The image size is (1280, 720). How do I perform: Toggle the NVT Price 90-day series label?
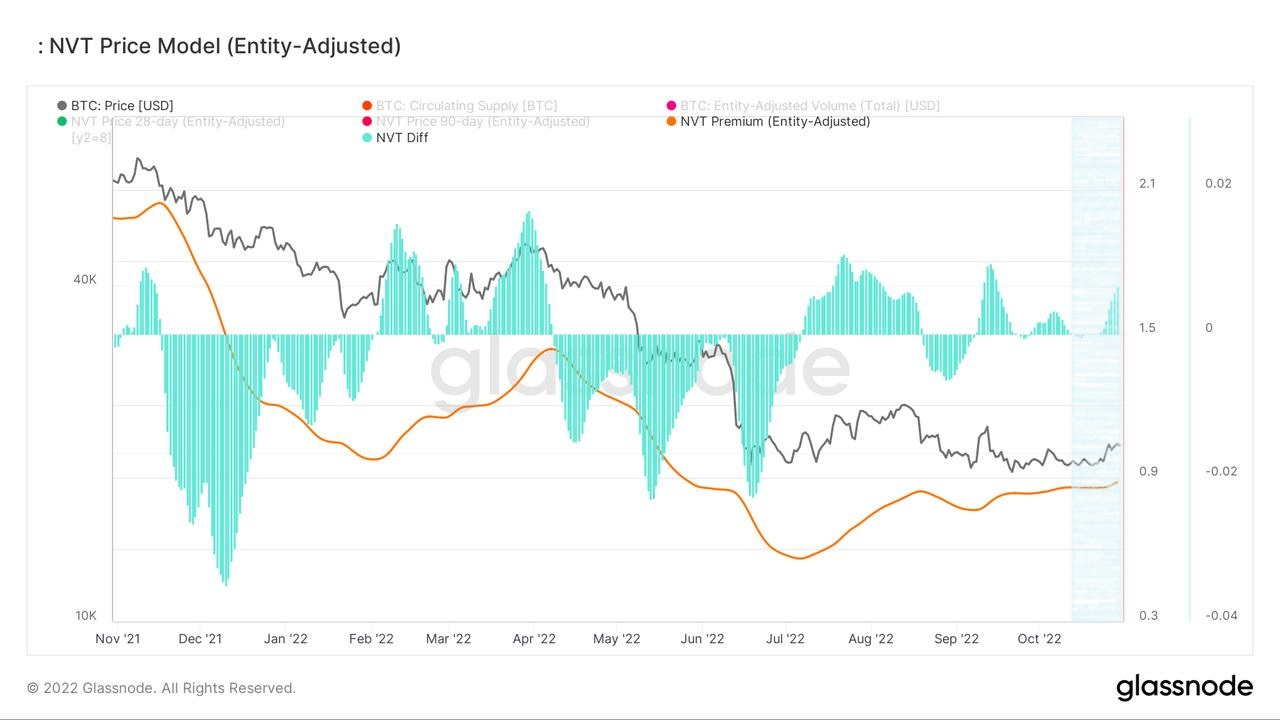(482, 122)
